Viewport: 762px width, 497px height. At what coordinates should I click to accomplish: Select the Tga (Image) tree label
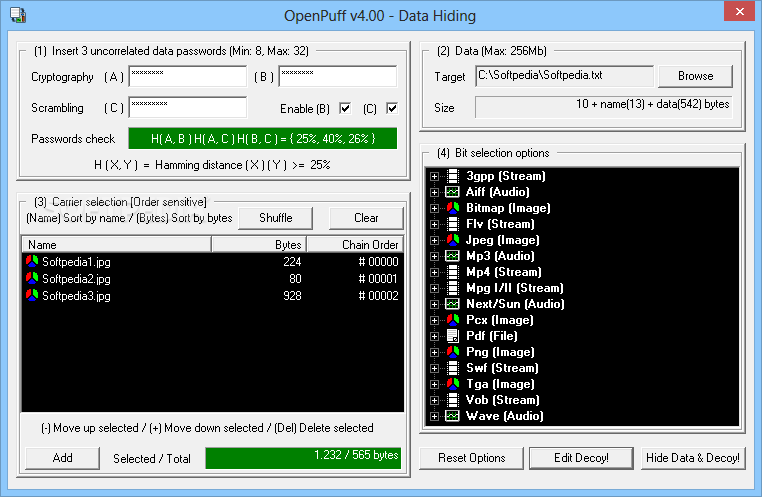click(500, 384)
